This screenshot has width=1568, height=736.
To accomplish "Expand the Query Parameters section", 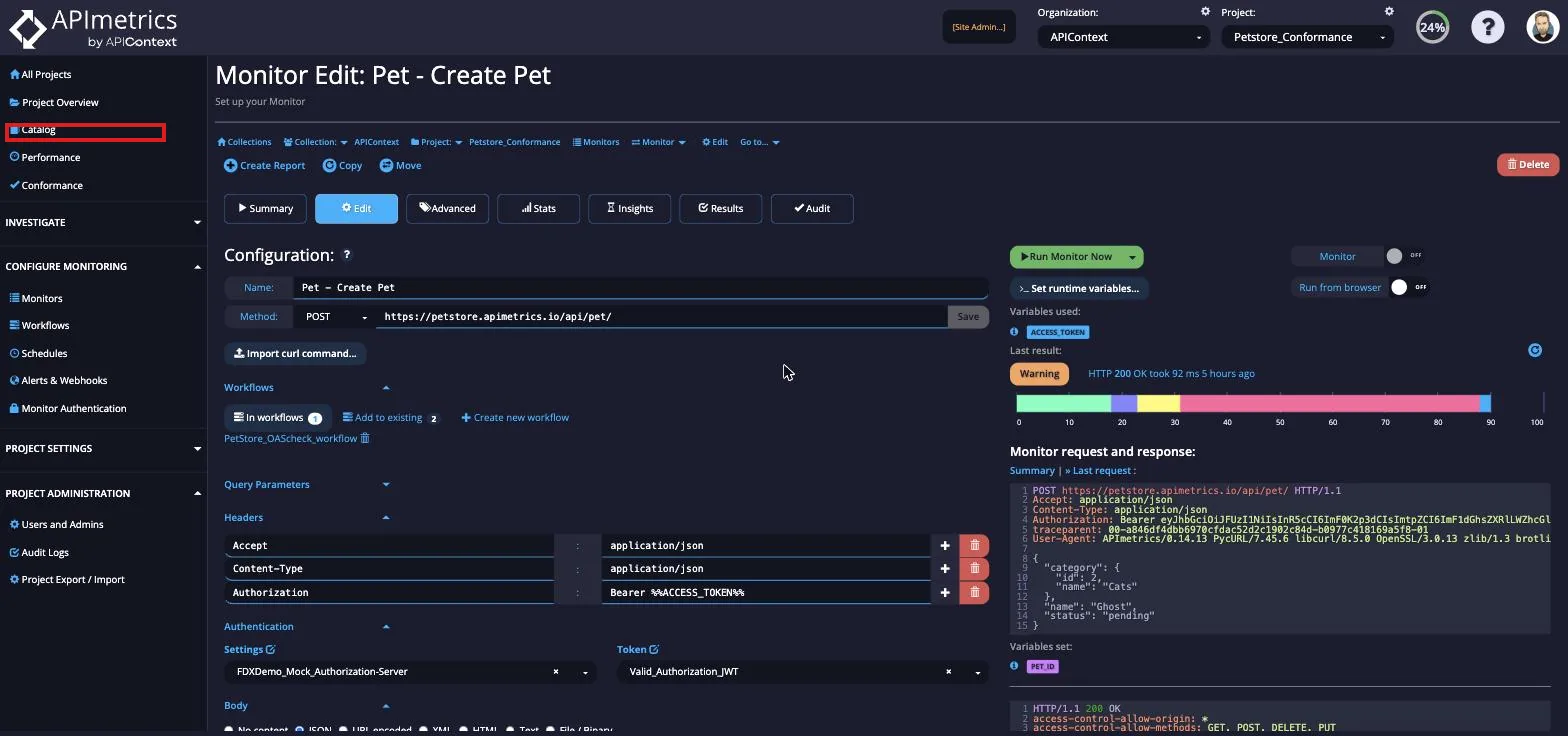I will [307, 484].
